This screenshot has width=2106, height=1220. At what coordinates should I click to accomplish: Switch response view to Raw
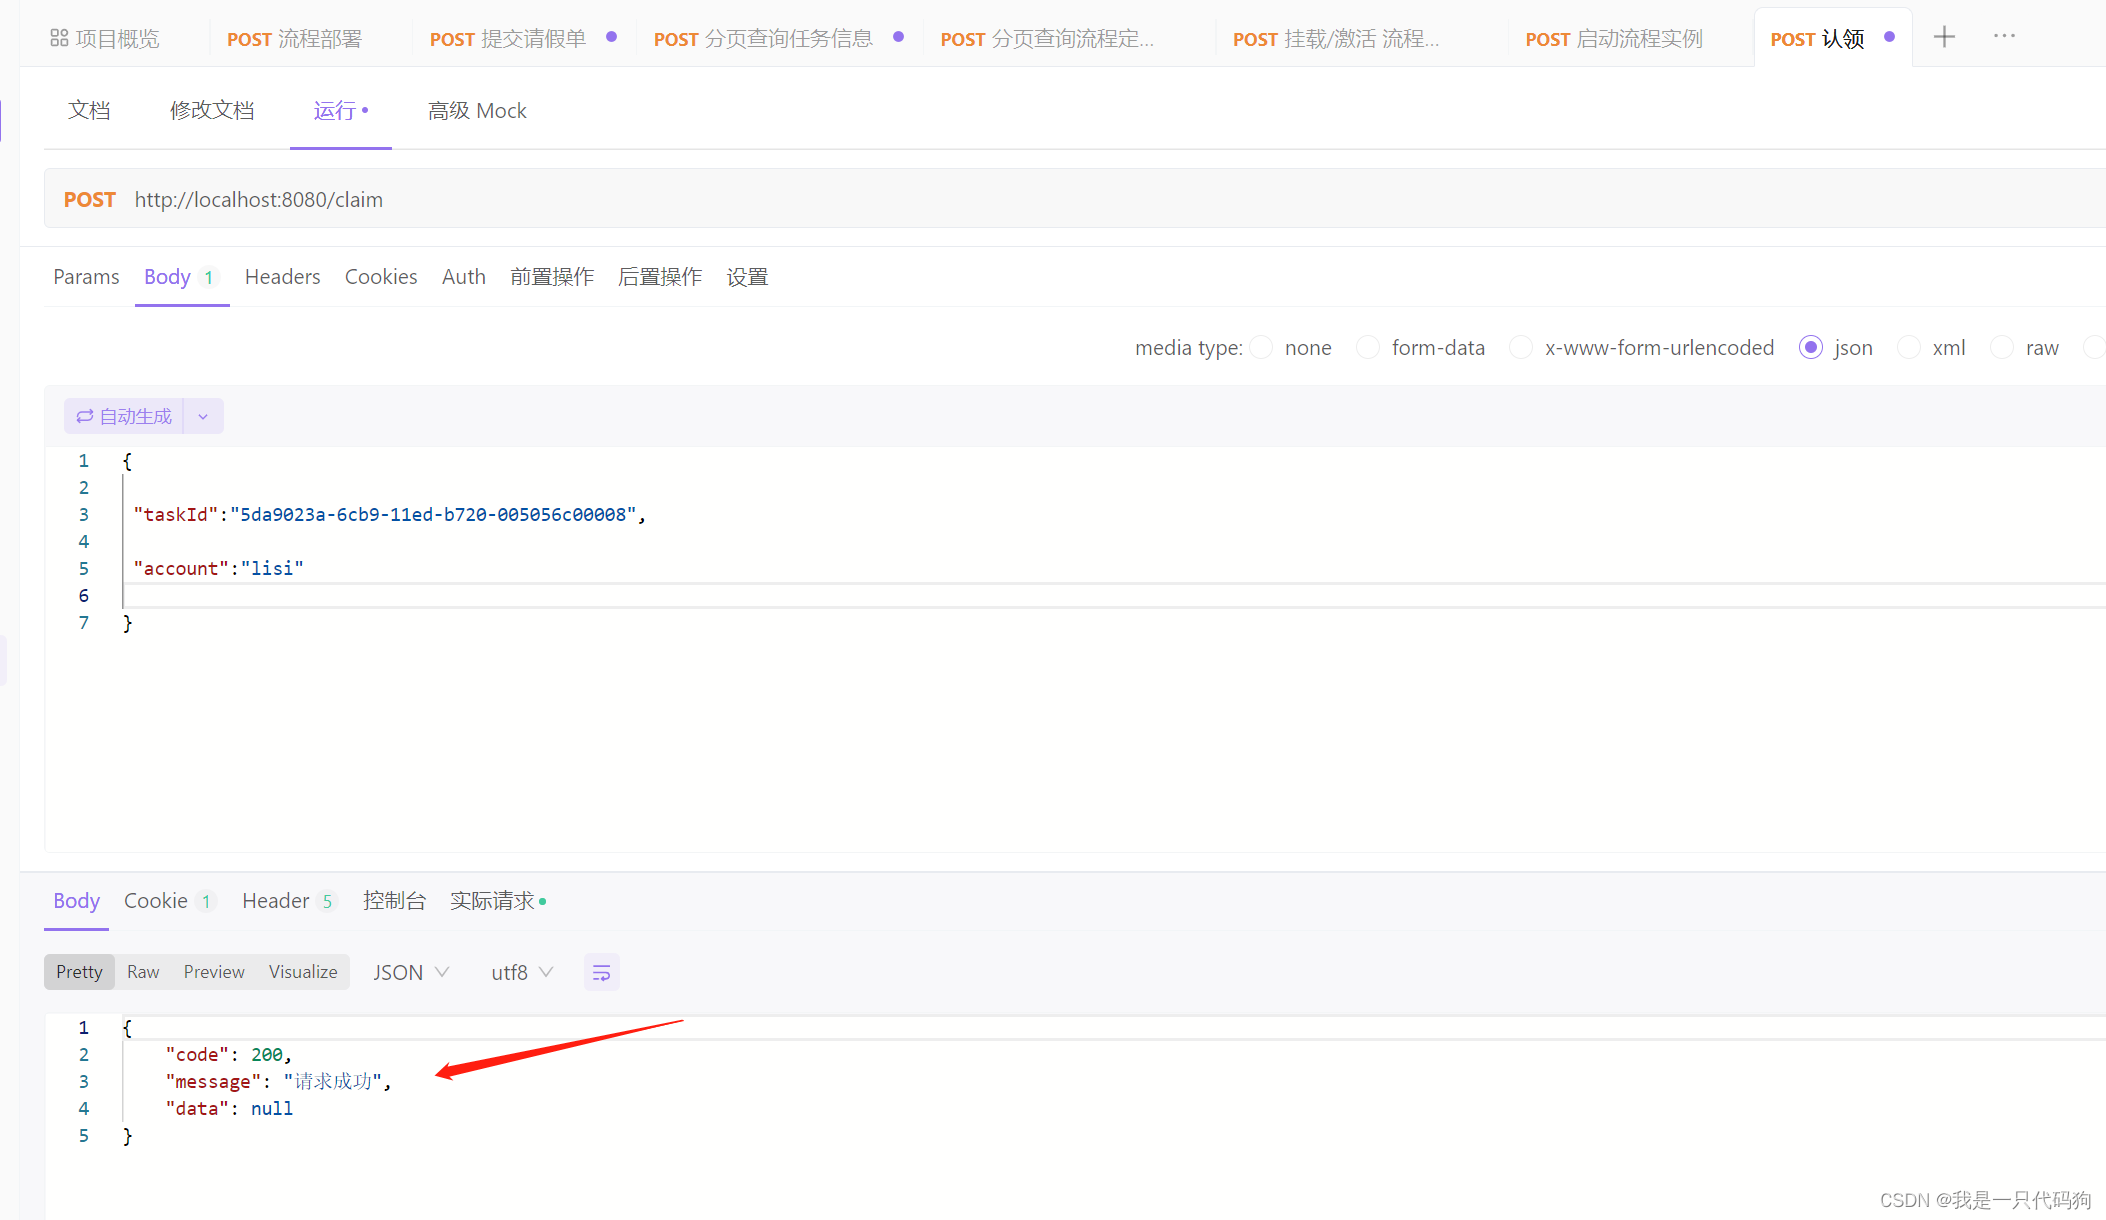click(x=143, y=971)
